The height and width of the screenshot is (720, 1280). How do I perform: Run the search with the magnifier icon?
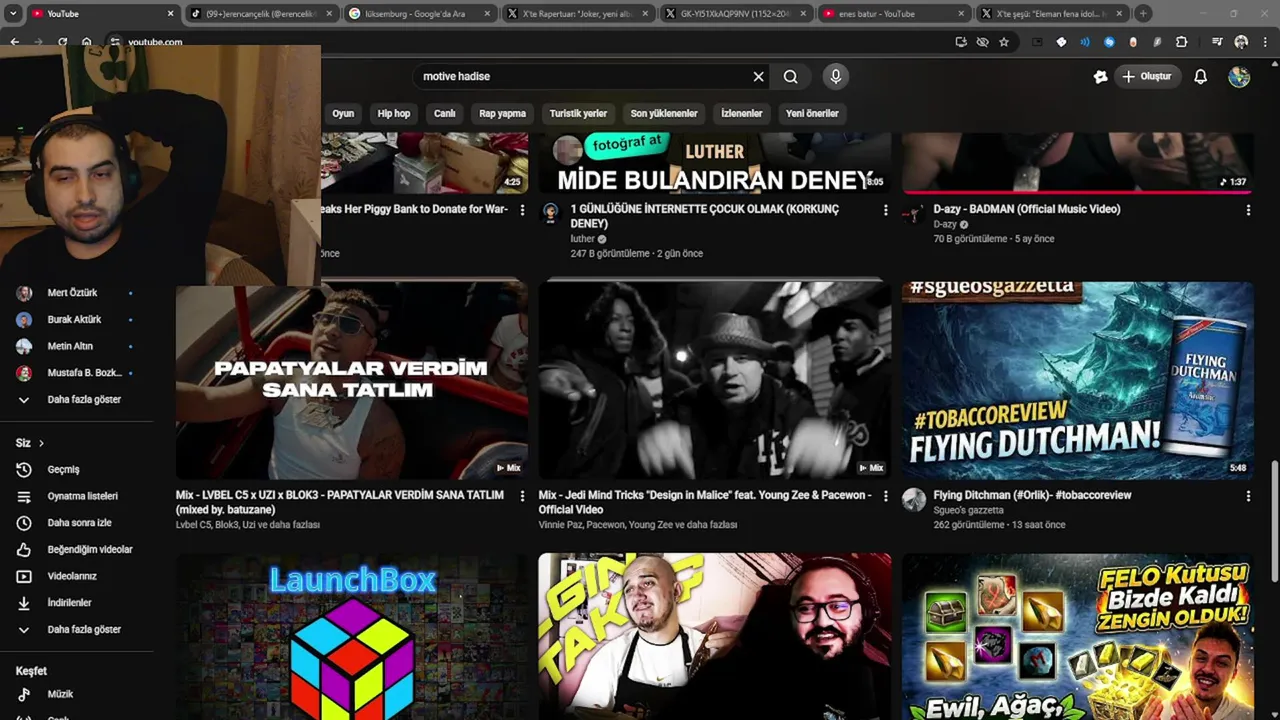point(790,76)
